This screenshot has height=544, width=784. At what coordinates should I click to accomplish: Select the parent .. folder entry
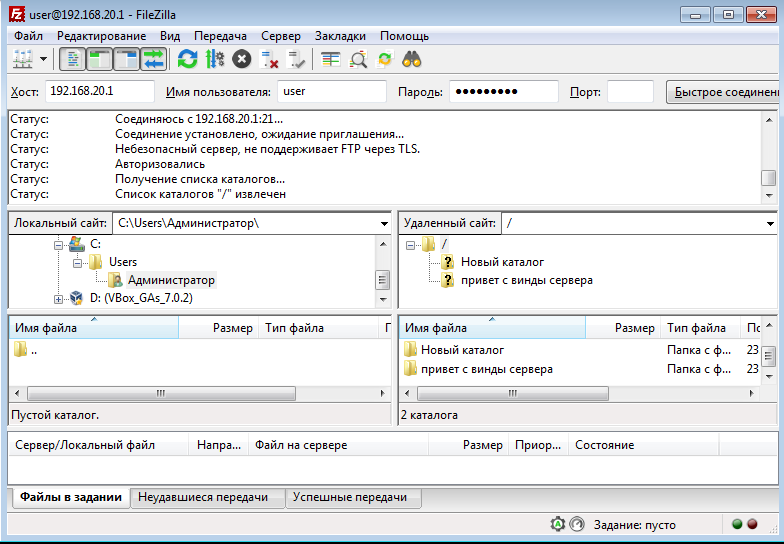[x=26, y=350]
